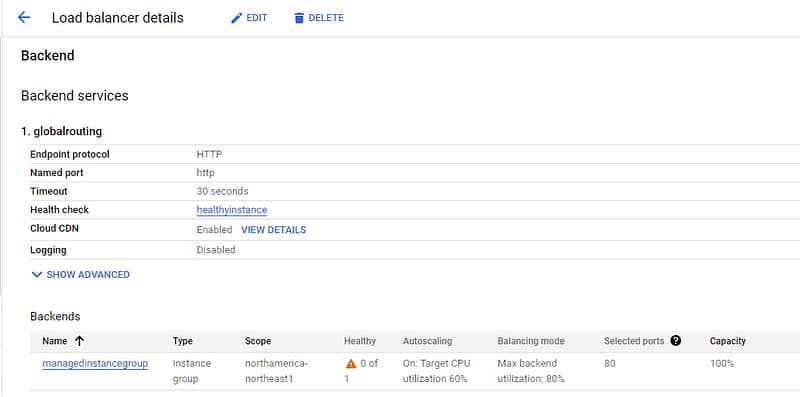Click the 'Backend' section heading

(47, 56)
